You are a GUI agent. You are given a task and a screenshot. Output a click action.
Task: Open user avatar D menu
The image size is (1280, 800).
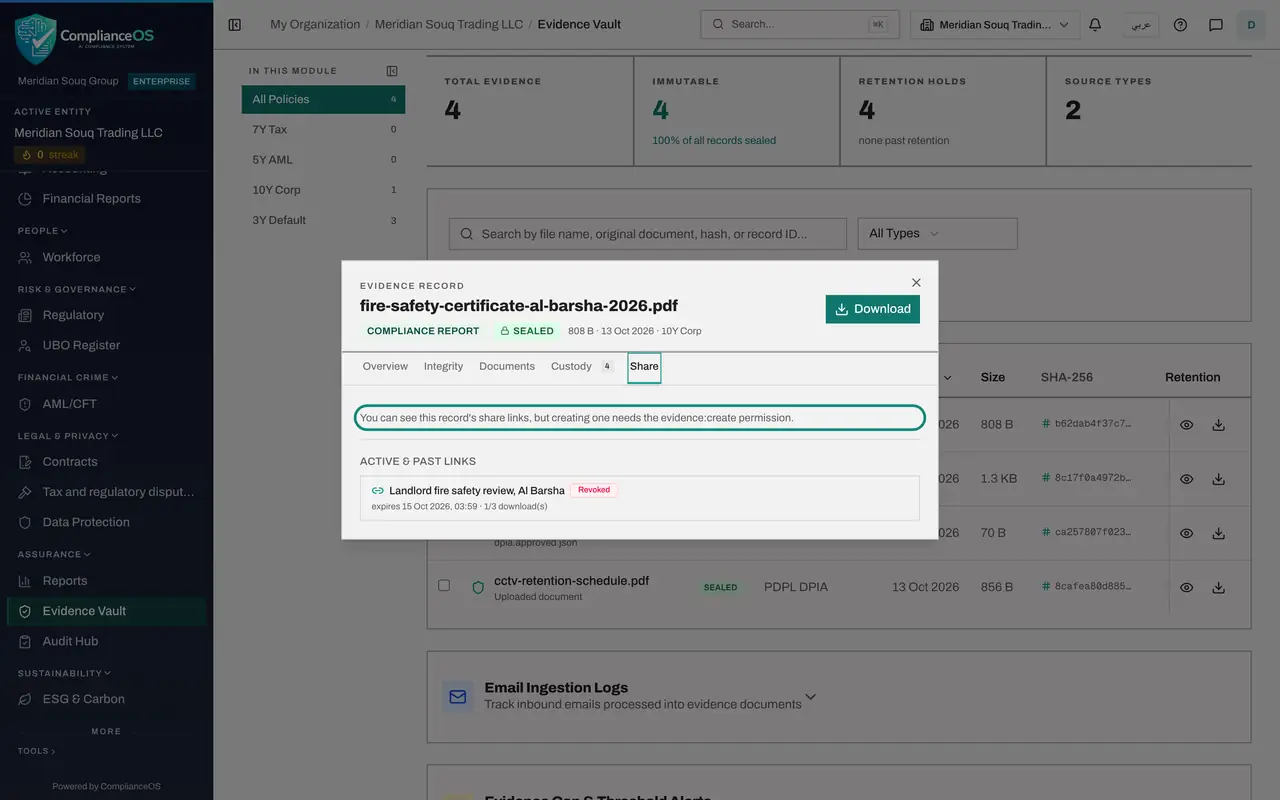[1251, 25]
